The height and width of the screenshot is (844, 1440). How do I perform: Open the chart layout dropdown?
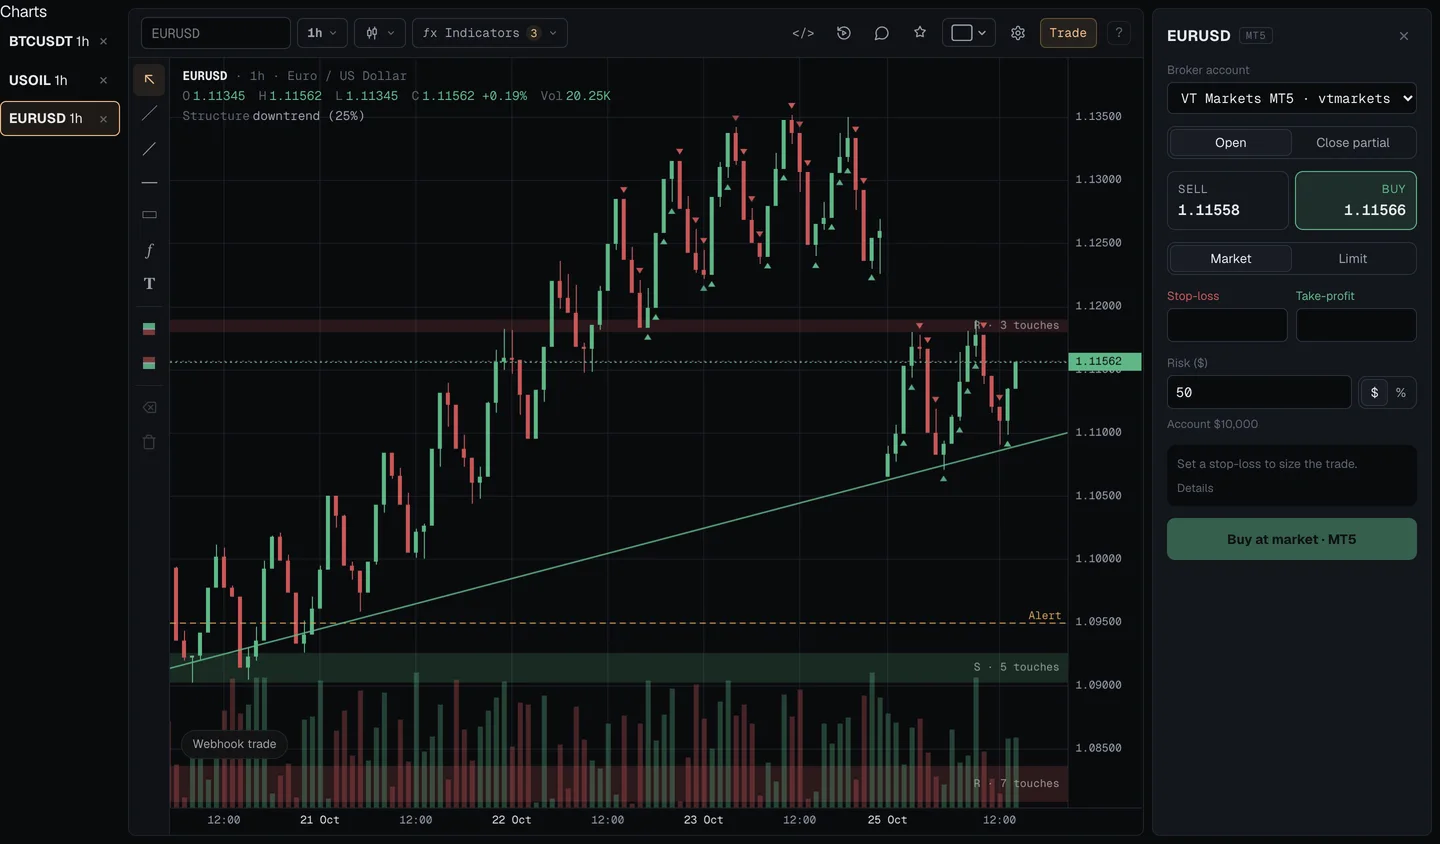coord(968,33)
